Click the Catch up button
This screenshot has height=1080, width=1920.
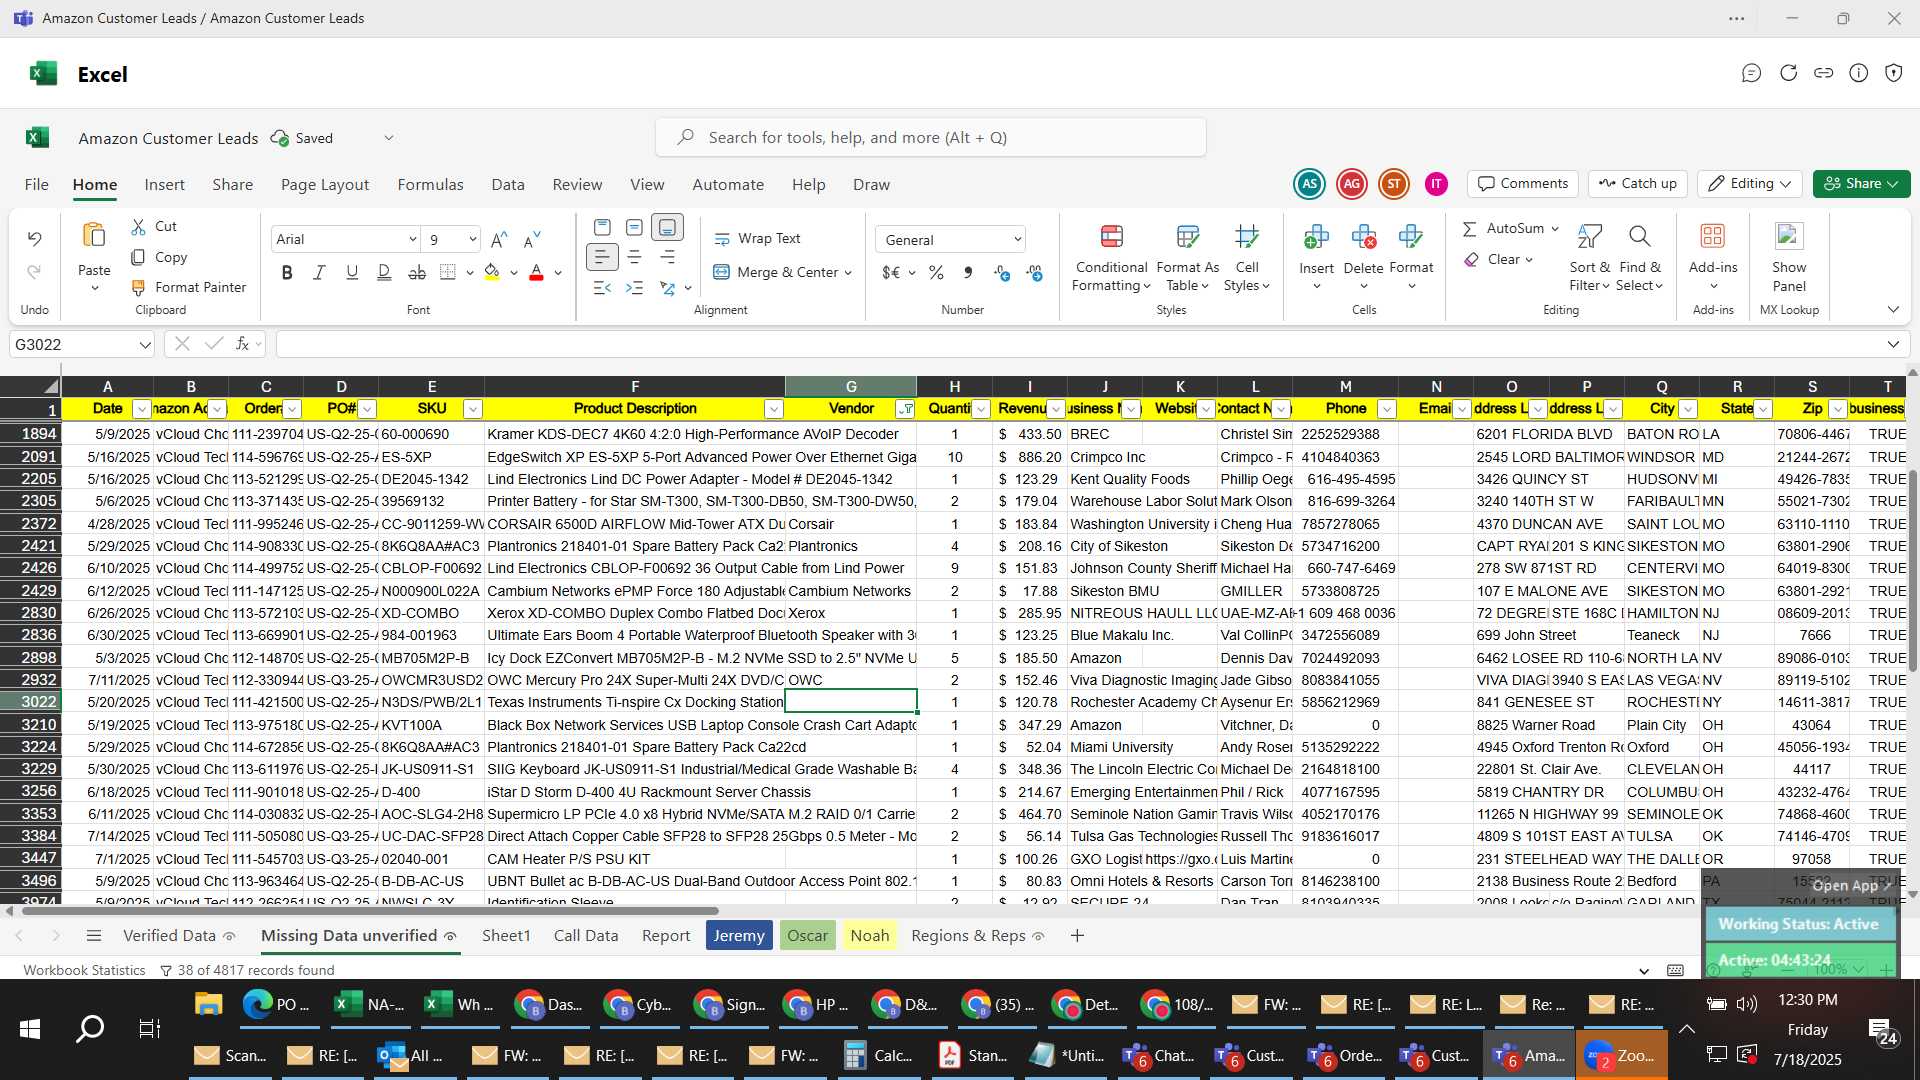1637,184
